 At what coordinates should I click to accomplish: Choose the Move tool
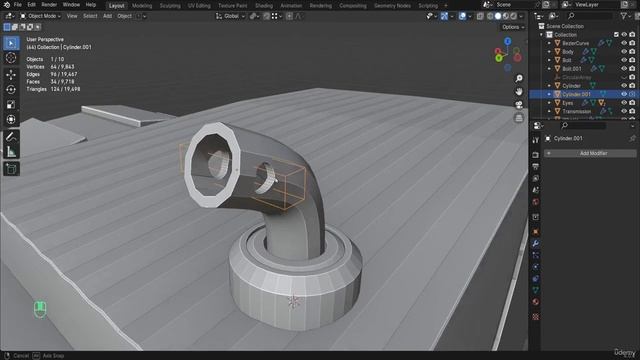click(11, 75)
